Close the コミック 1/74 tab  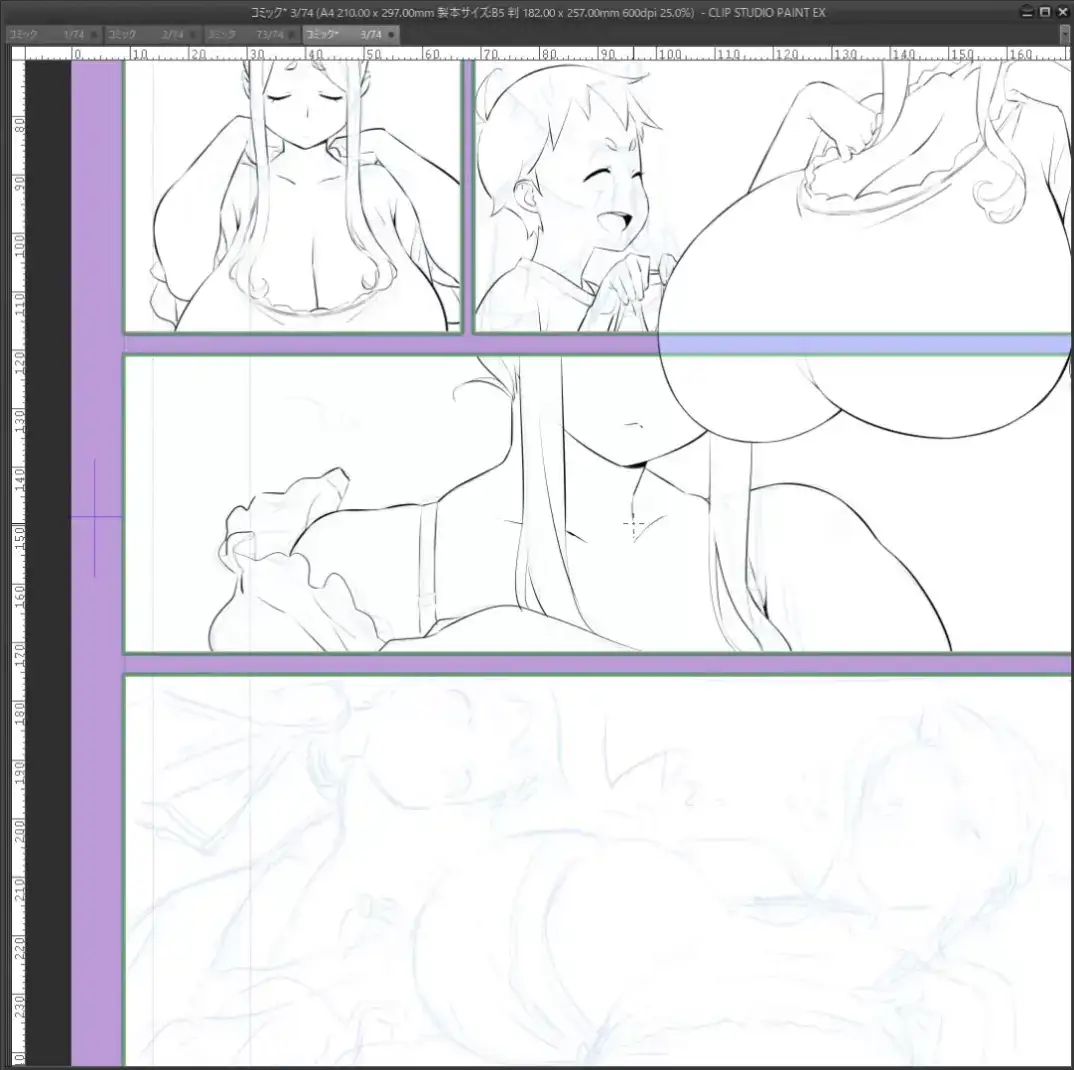[x=94, y=34]
